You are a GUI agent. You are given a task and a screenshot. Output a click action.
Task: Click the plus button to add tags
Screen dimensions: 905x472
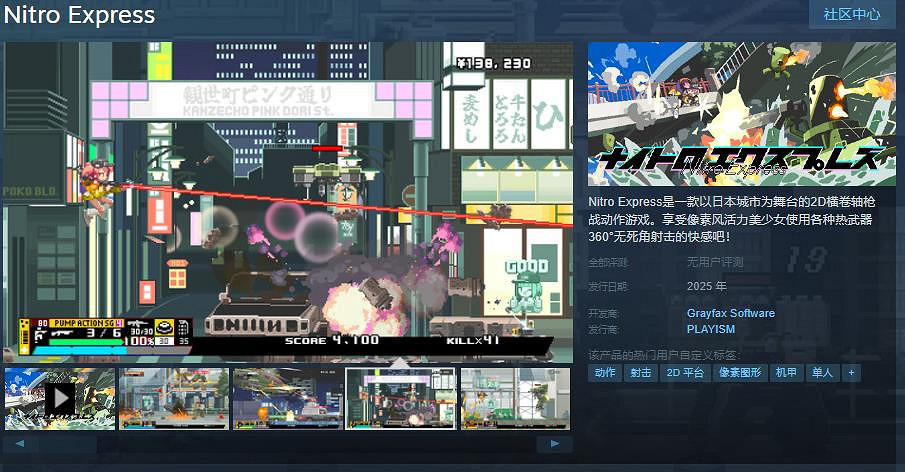pyautogui.click(x=851, y=373)
